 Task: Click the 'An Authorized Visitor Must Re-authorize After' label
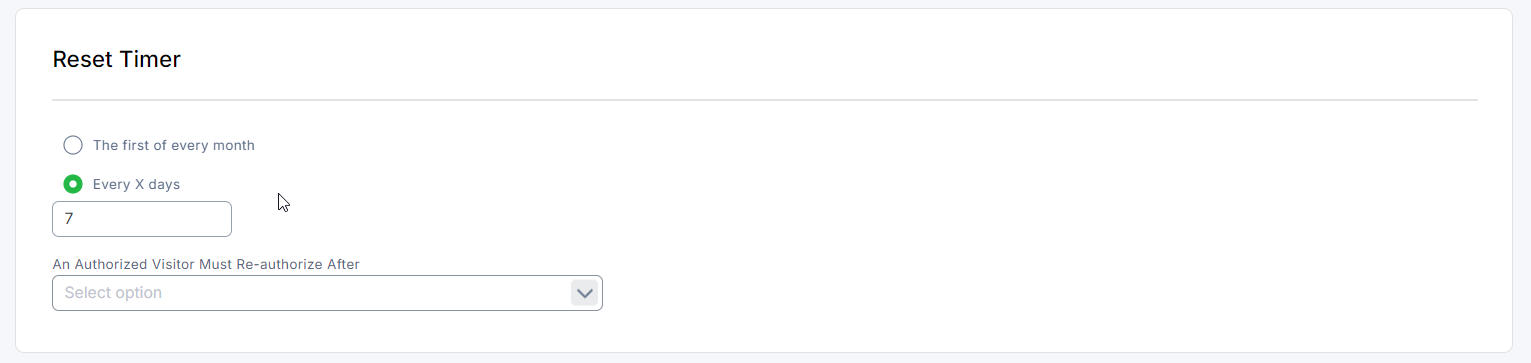coord(206,264)
